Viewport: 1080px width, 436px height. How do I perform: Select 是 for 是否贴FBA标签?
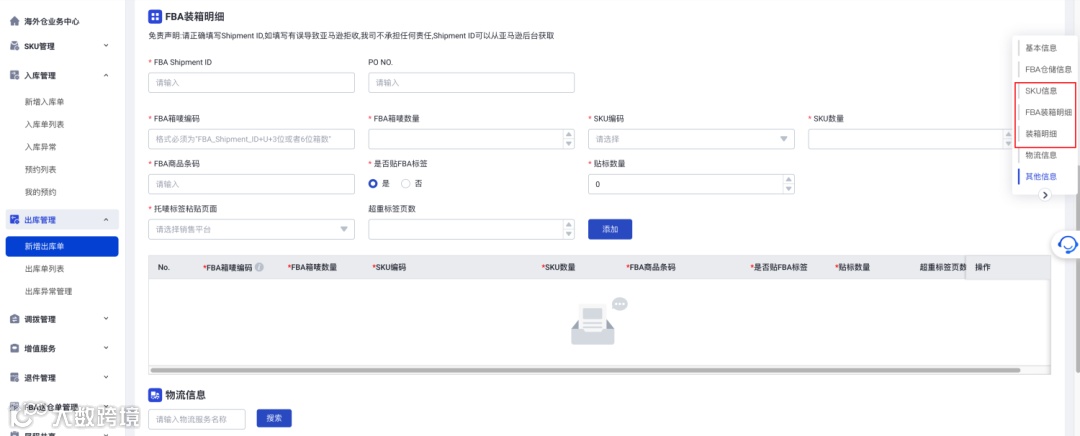coord(373,184)
